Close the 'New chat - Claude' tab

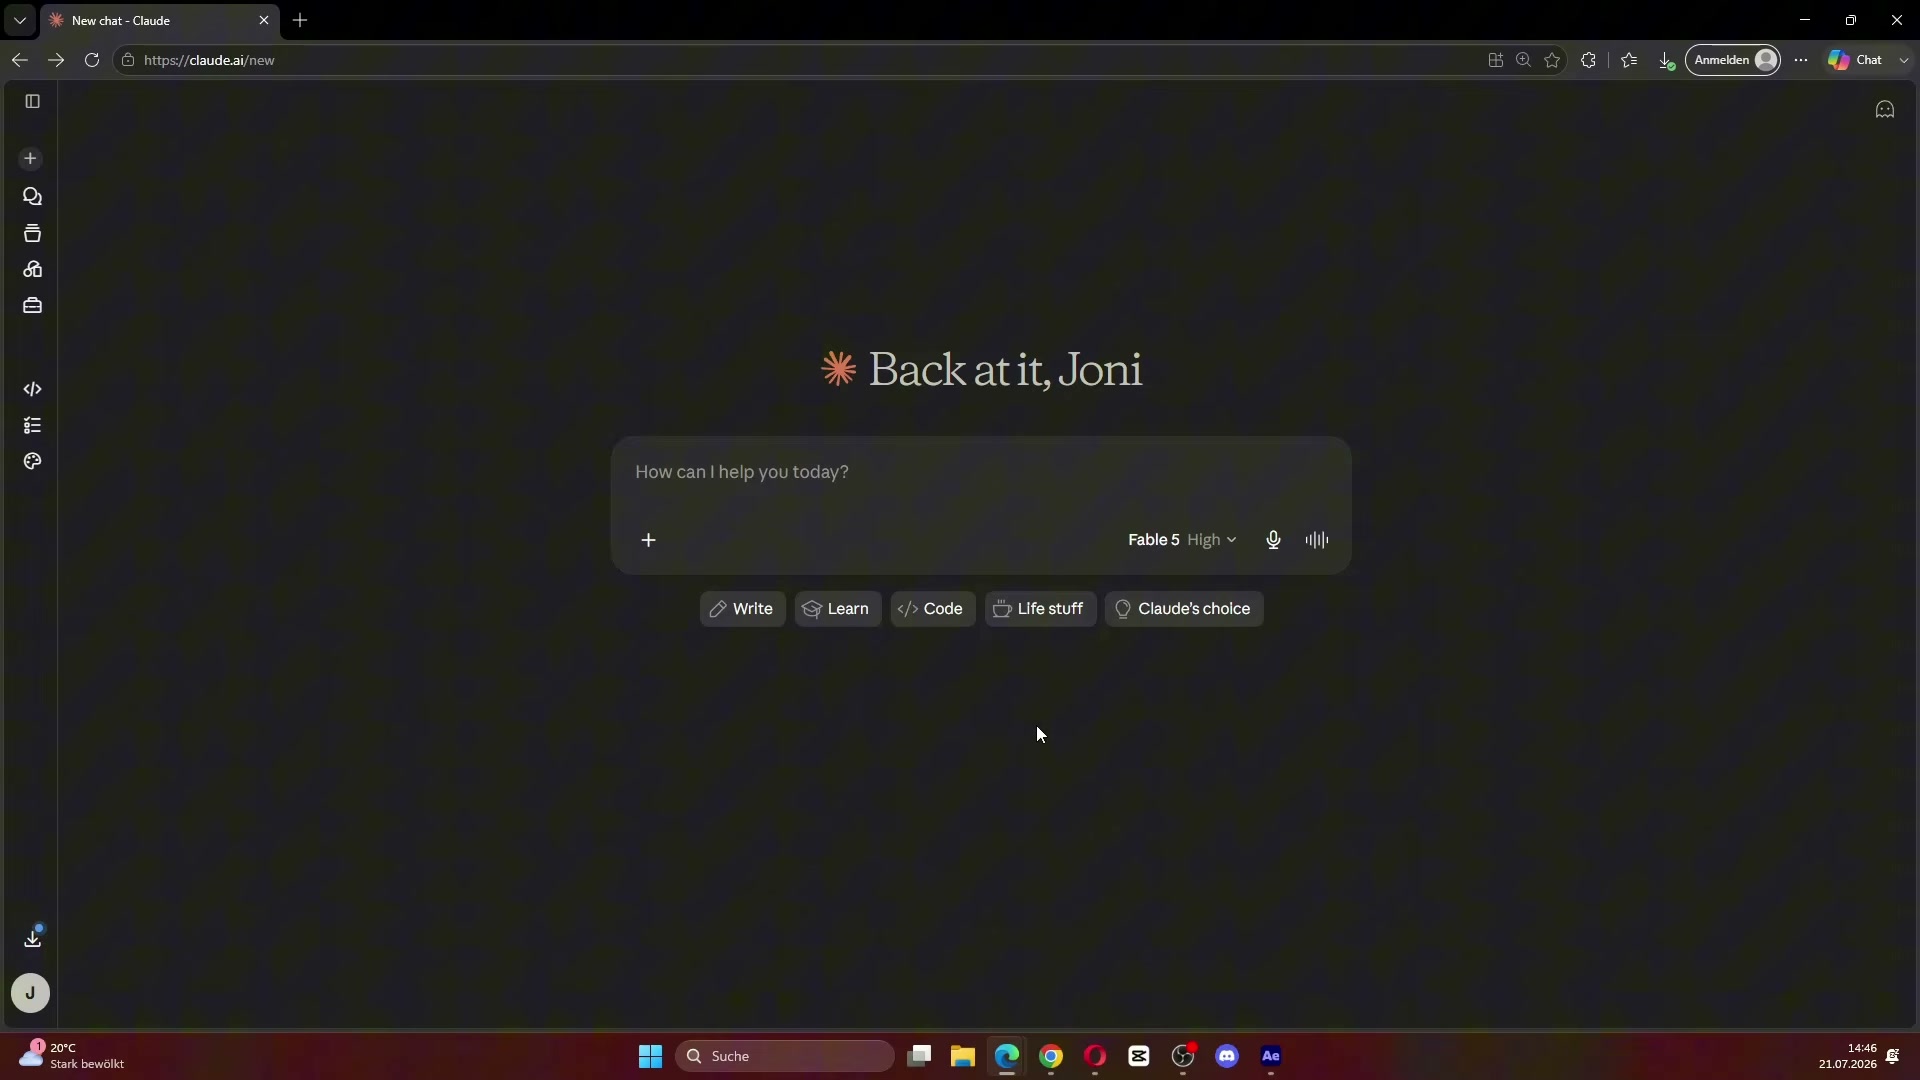point(264,20)
